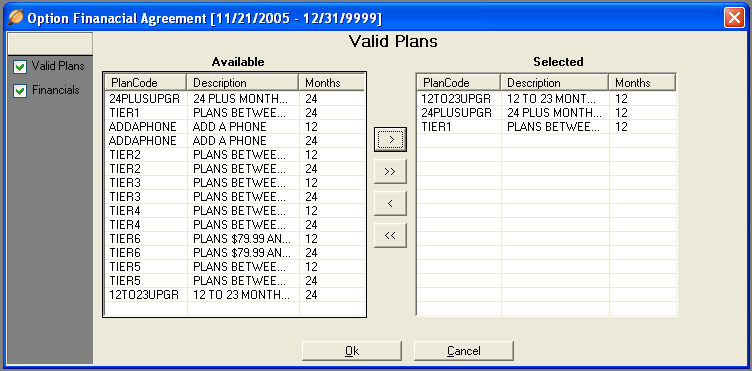Viewport: 752px width, 371px height.
Task: Toggle the Financials checkbox
Action: click(20, 91)
